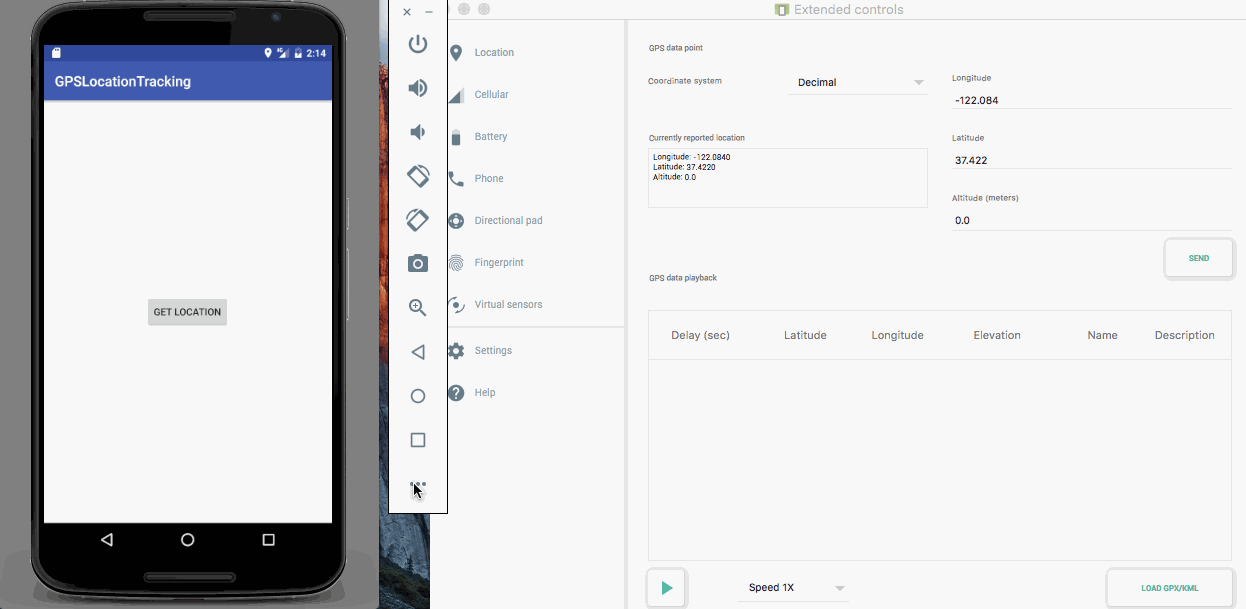
Task: Take a screenshot with the camera icon
Action: 418,263
